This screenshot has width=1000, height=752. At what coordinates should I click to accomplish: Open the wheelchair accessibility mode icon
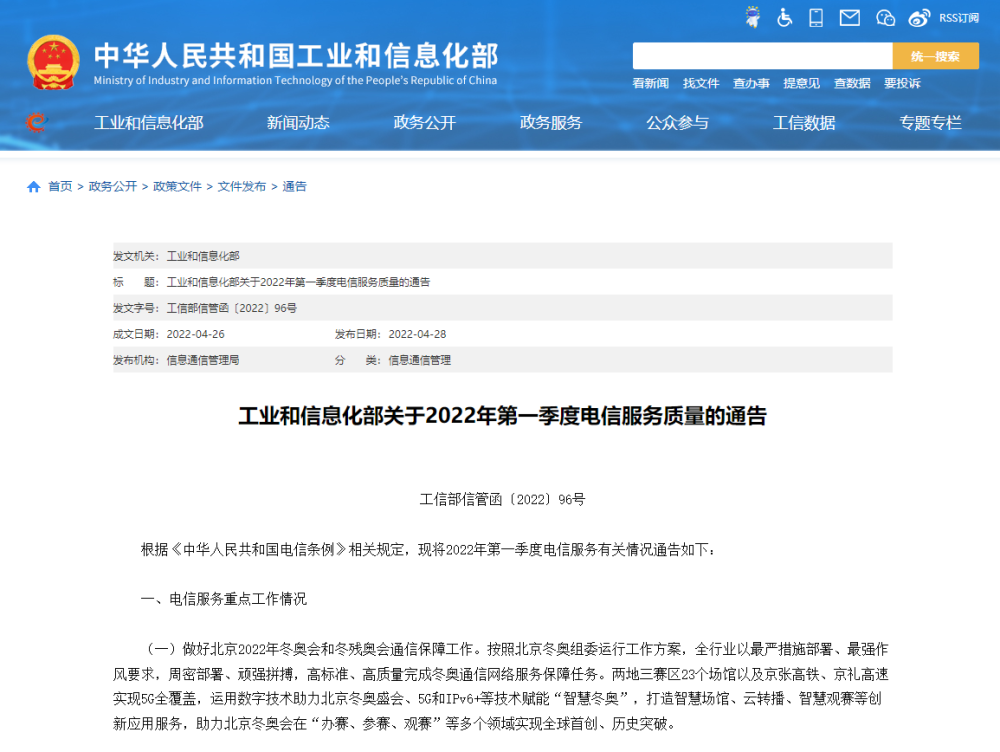click(785, 17)
